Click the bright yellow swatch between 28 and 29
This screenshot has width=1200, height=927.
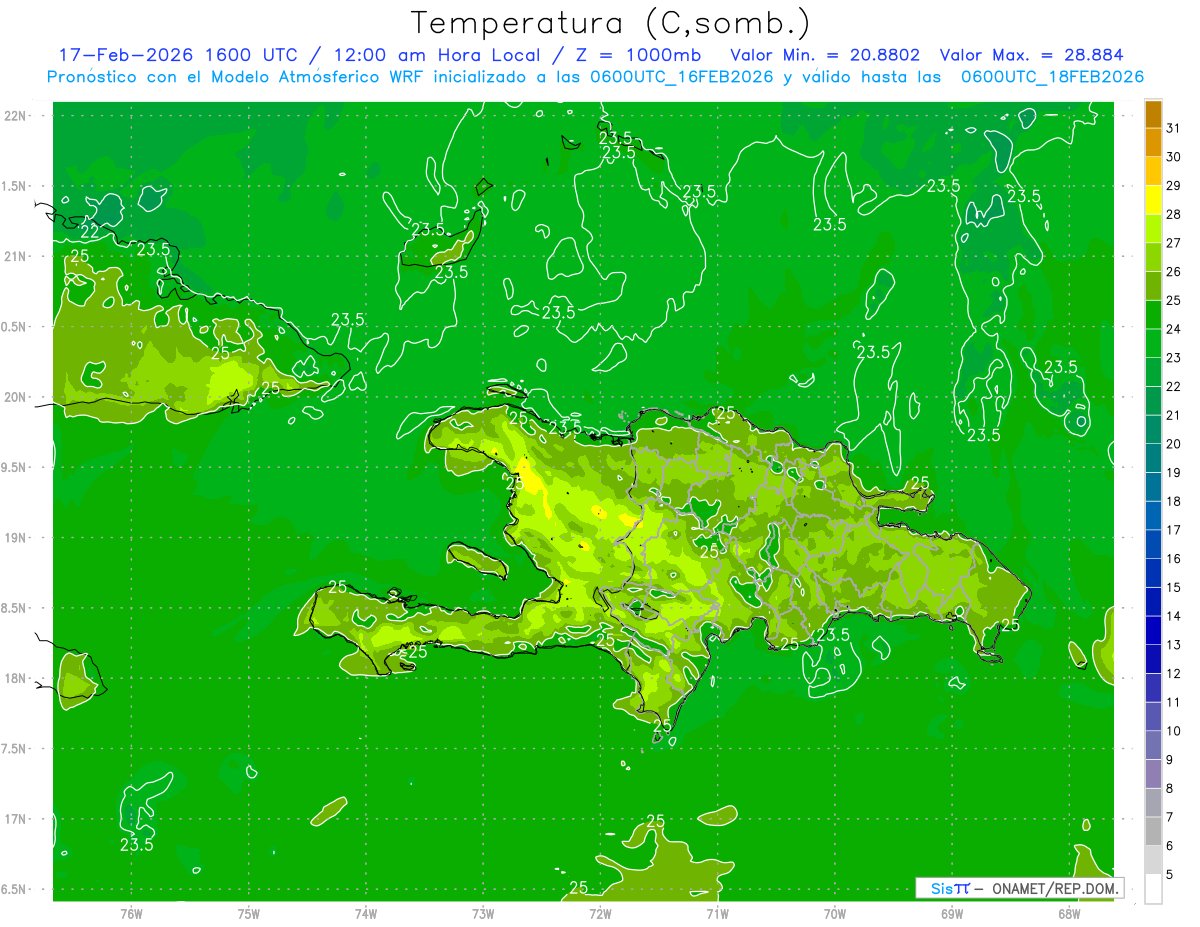(1153, 200)
